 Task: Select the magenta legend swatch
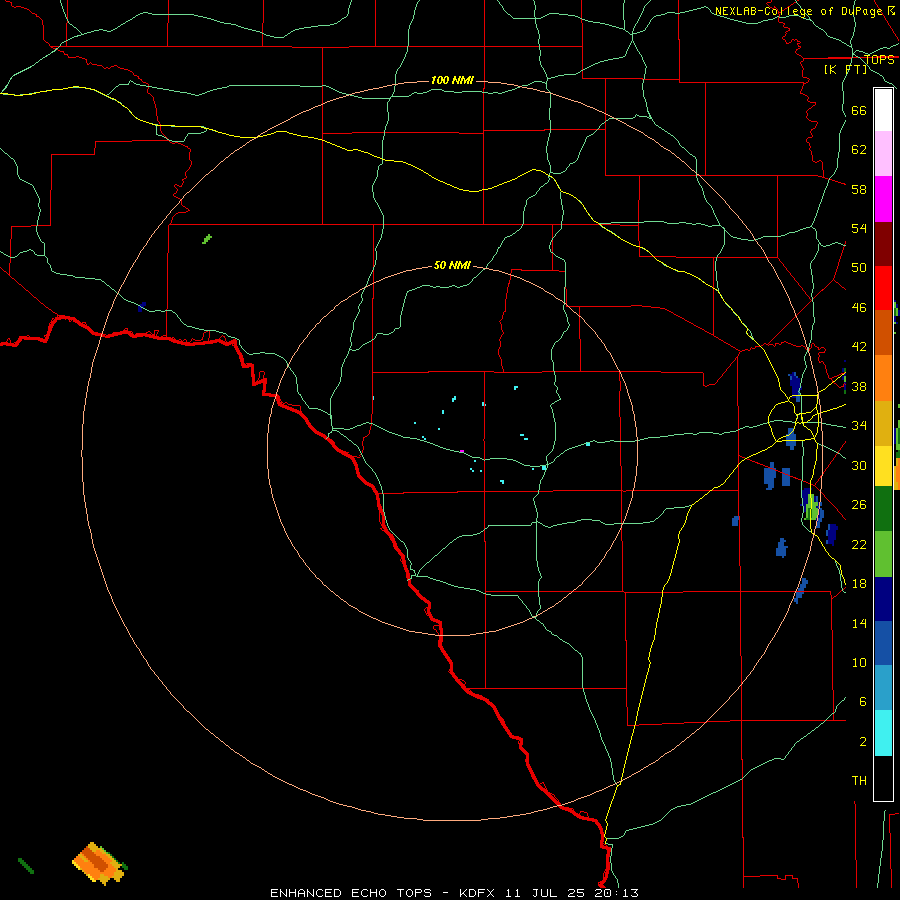[883, 199]
